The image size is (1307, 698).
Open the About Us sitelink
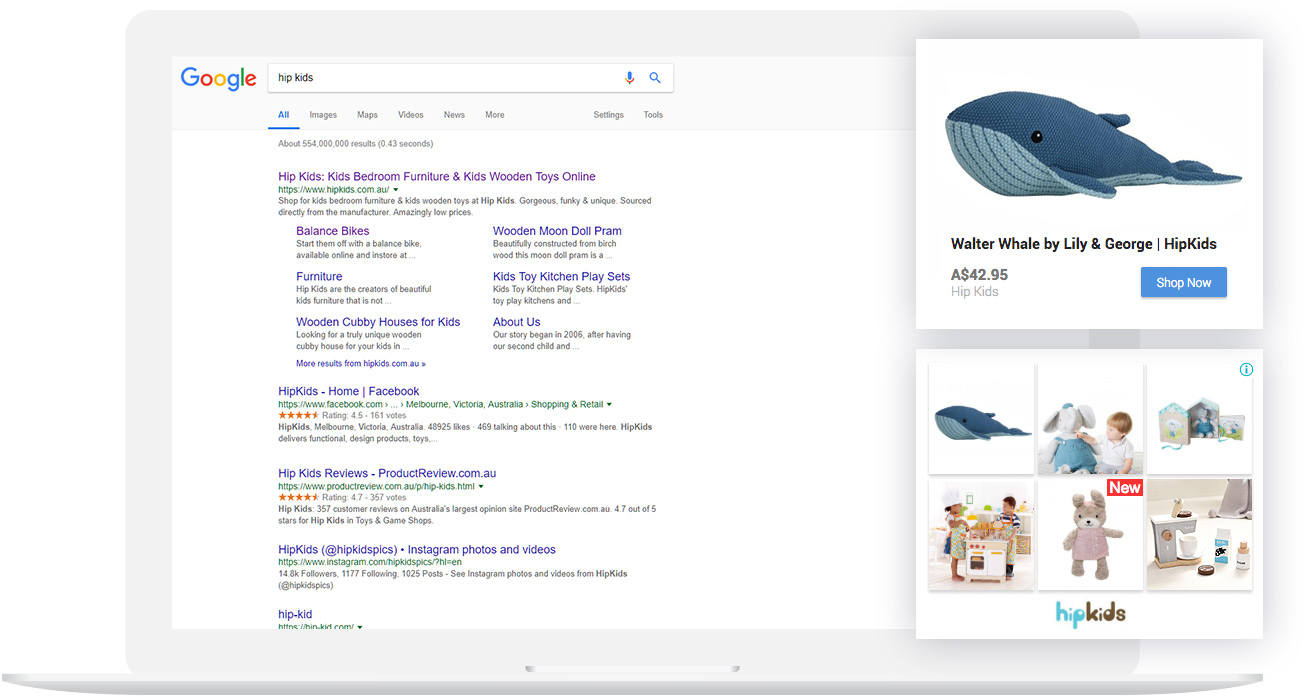[517, 322]
